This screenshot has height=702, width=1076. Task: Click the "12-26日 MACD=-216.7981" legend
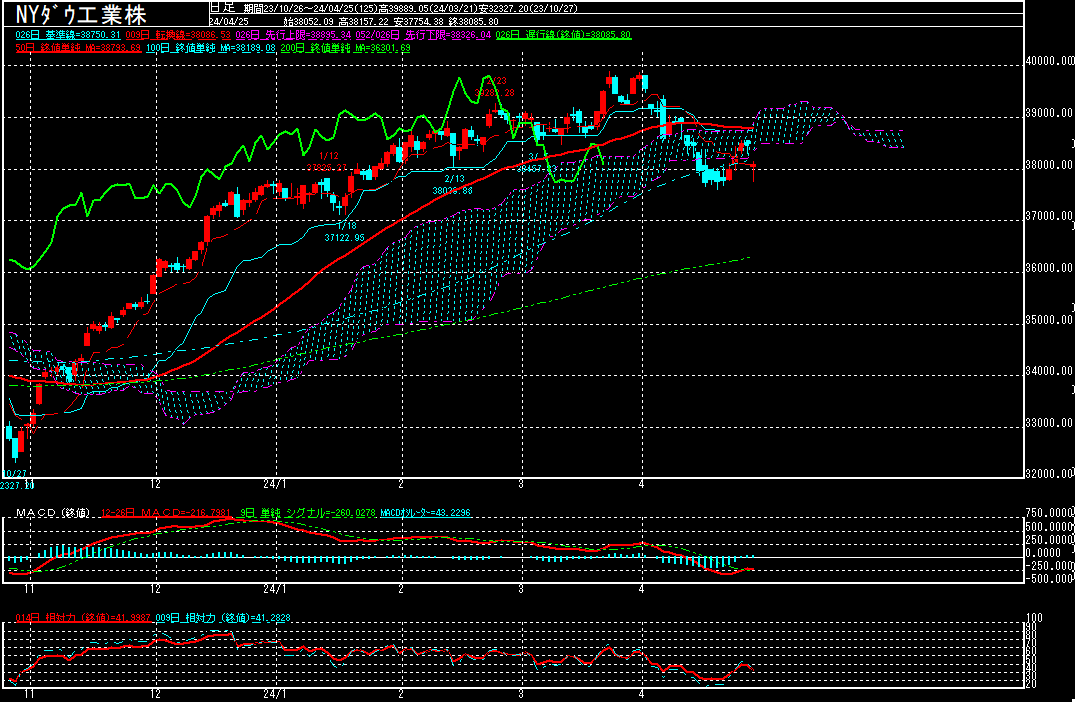tap(165, 513)
